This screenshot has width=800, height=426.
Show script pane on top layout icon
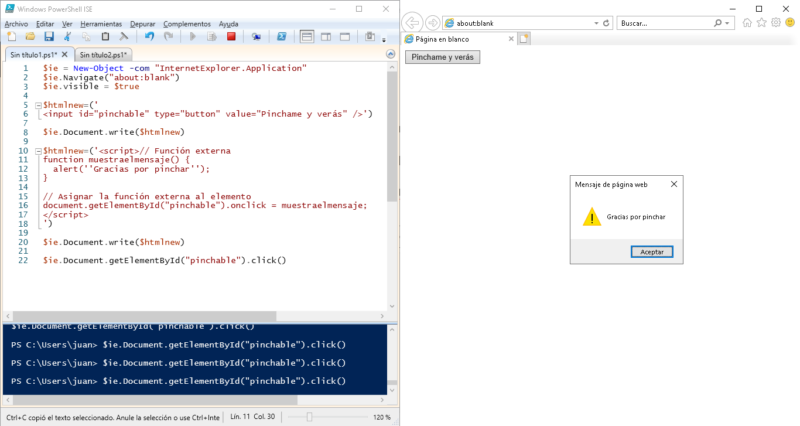[x=307, y=37]
